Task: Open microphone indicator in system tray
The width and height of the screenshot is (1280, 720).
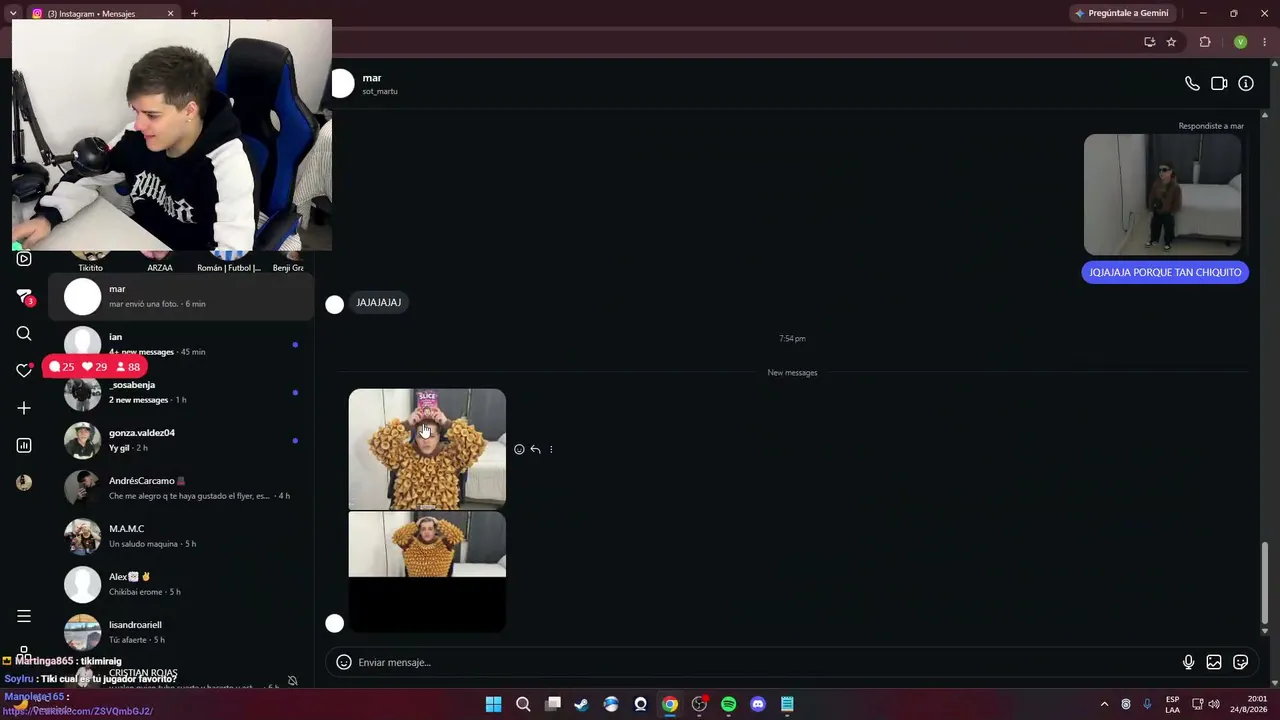Action: tap(1147, 704)
